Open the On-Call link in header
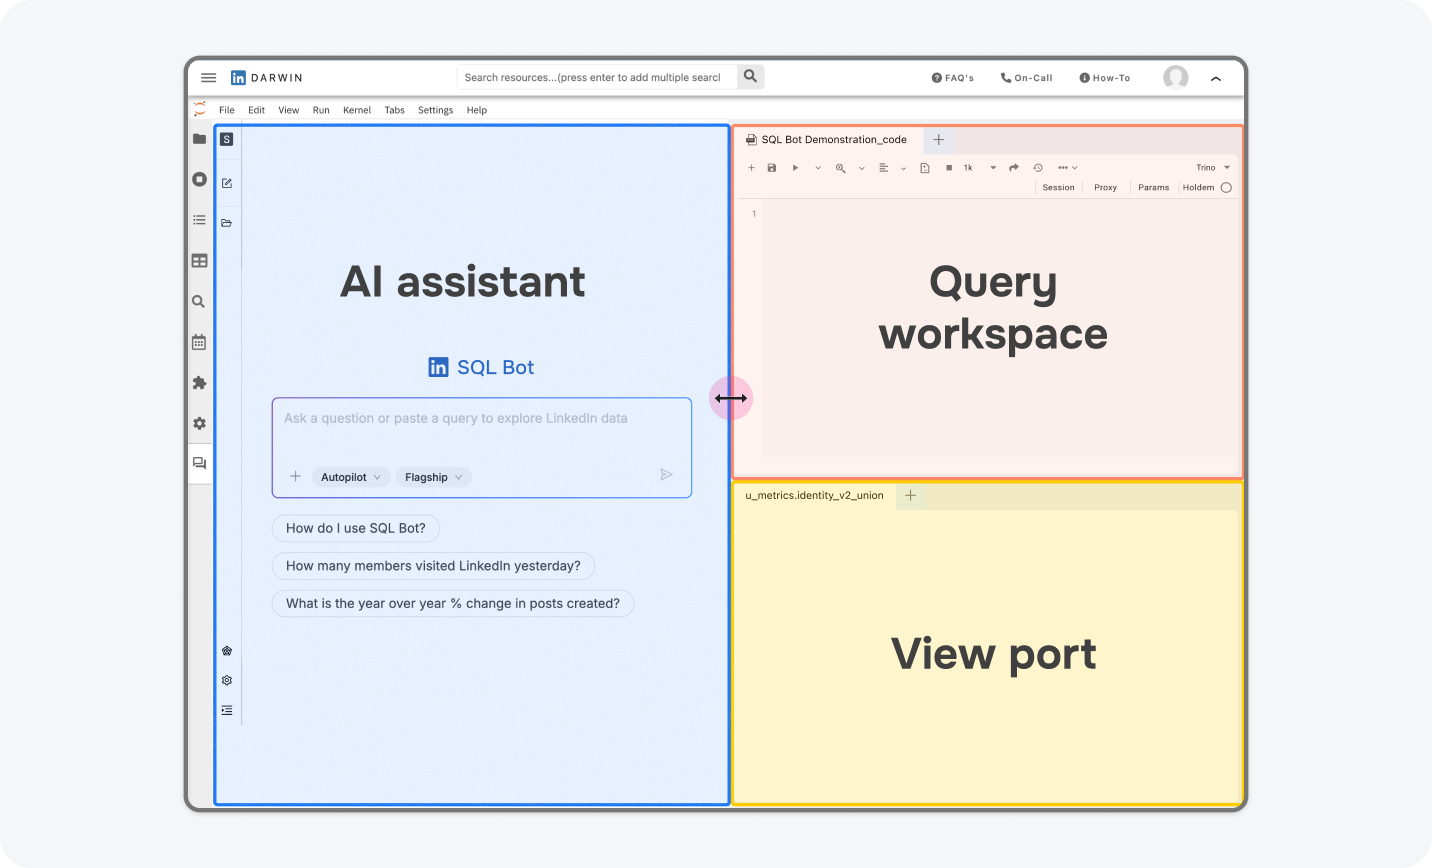Image resolution: width=1432 pixels, height=868 pixels. click(x=1026, y=78)
